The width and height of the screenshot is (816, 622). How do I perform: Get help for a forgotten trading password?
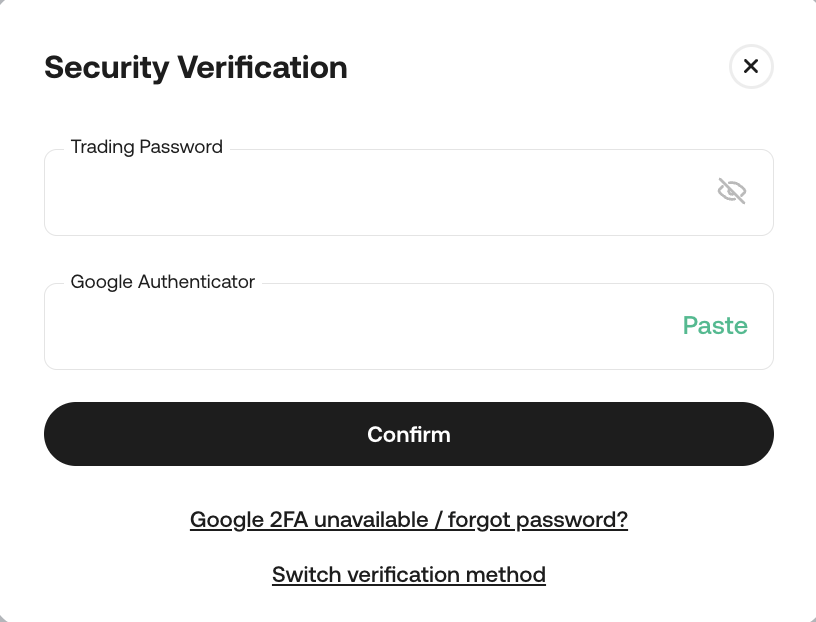[409, 520]
